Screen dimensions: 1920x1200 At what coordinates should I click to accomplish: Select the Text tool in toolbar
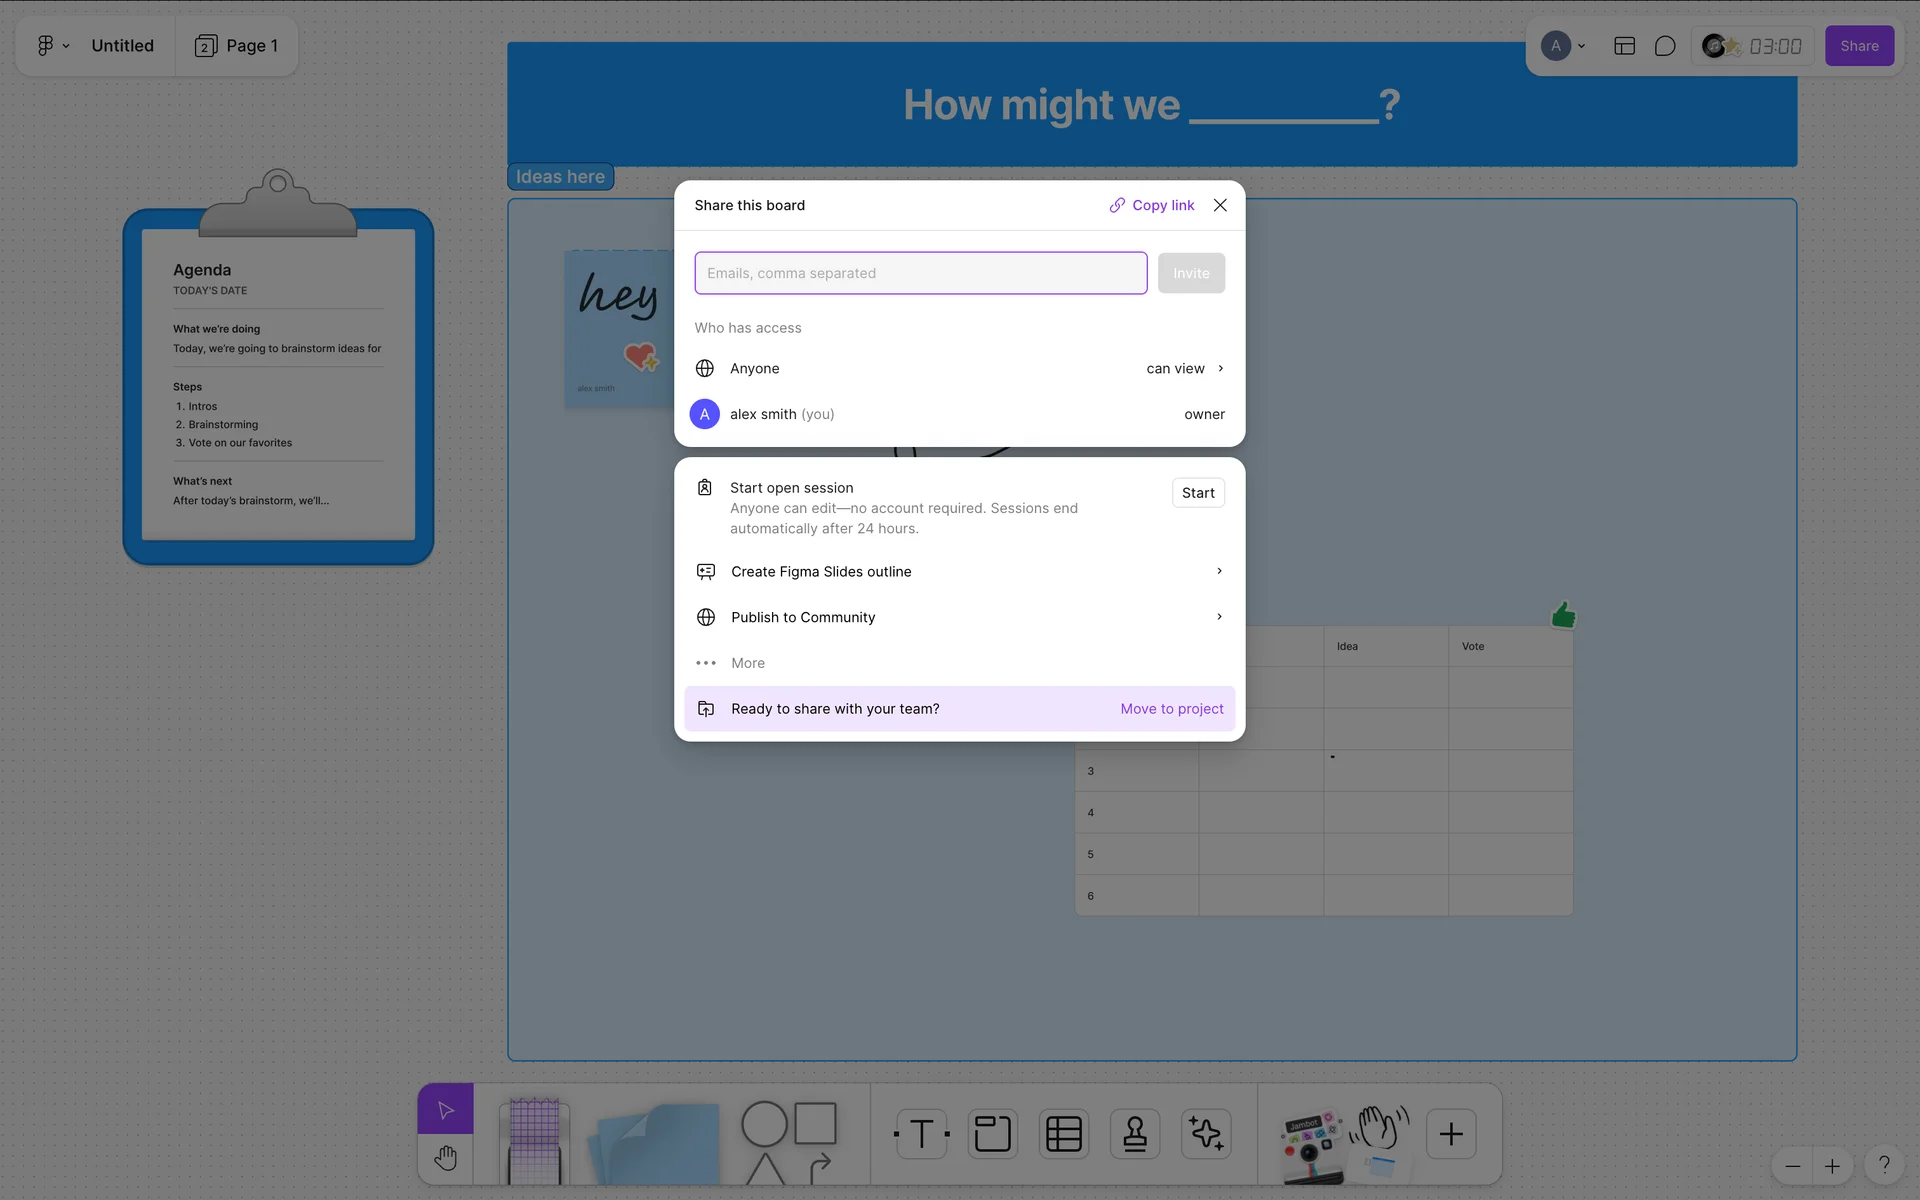click(921, 1134)
